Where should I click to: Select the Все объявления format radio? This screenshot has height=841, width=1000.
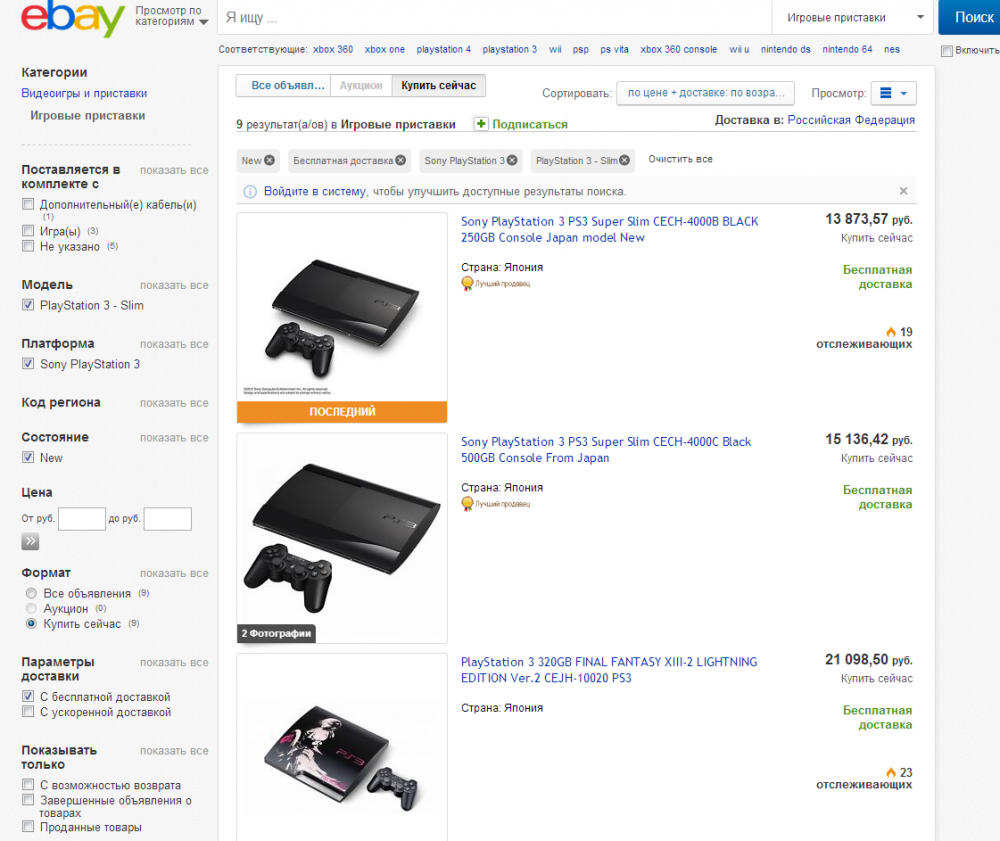tap(31, 593)
